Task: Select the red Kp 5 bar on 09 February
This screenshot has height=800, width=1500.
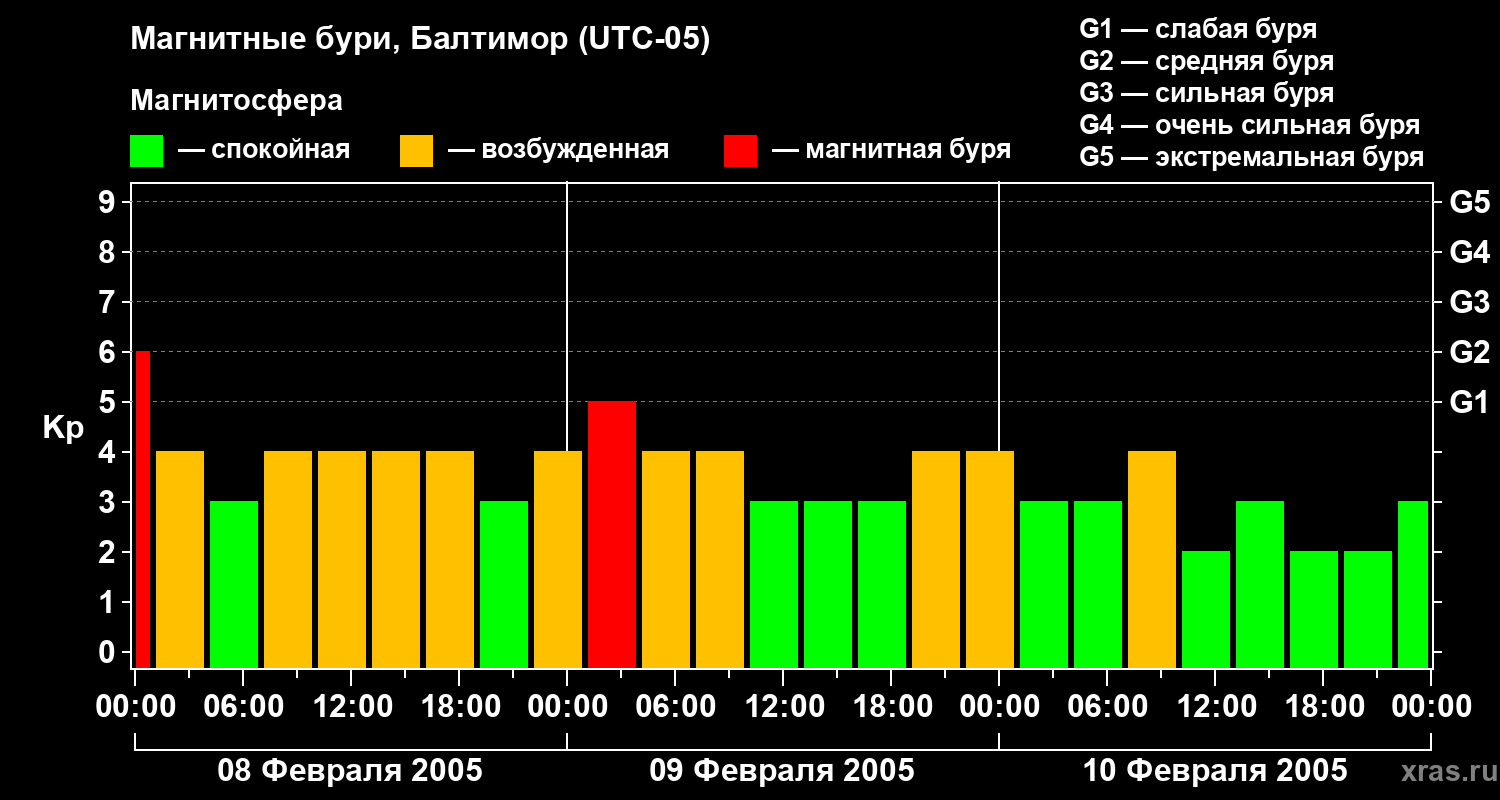Action: click(x=612, y=533)
